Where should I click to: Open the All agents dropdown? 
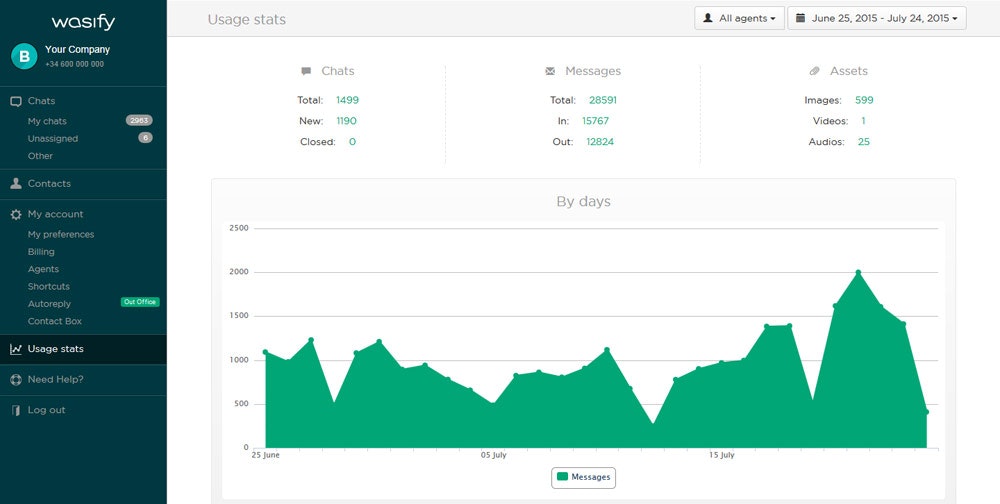[x=739, y=19]
